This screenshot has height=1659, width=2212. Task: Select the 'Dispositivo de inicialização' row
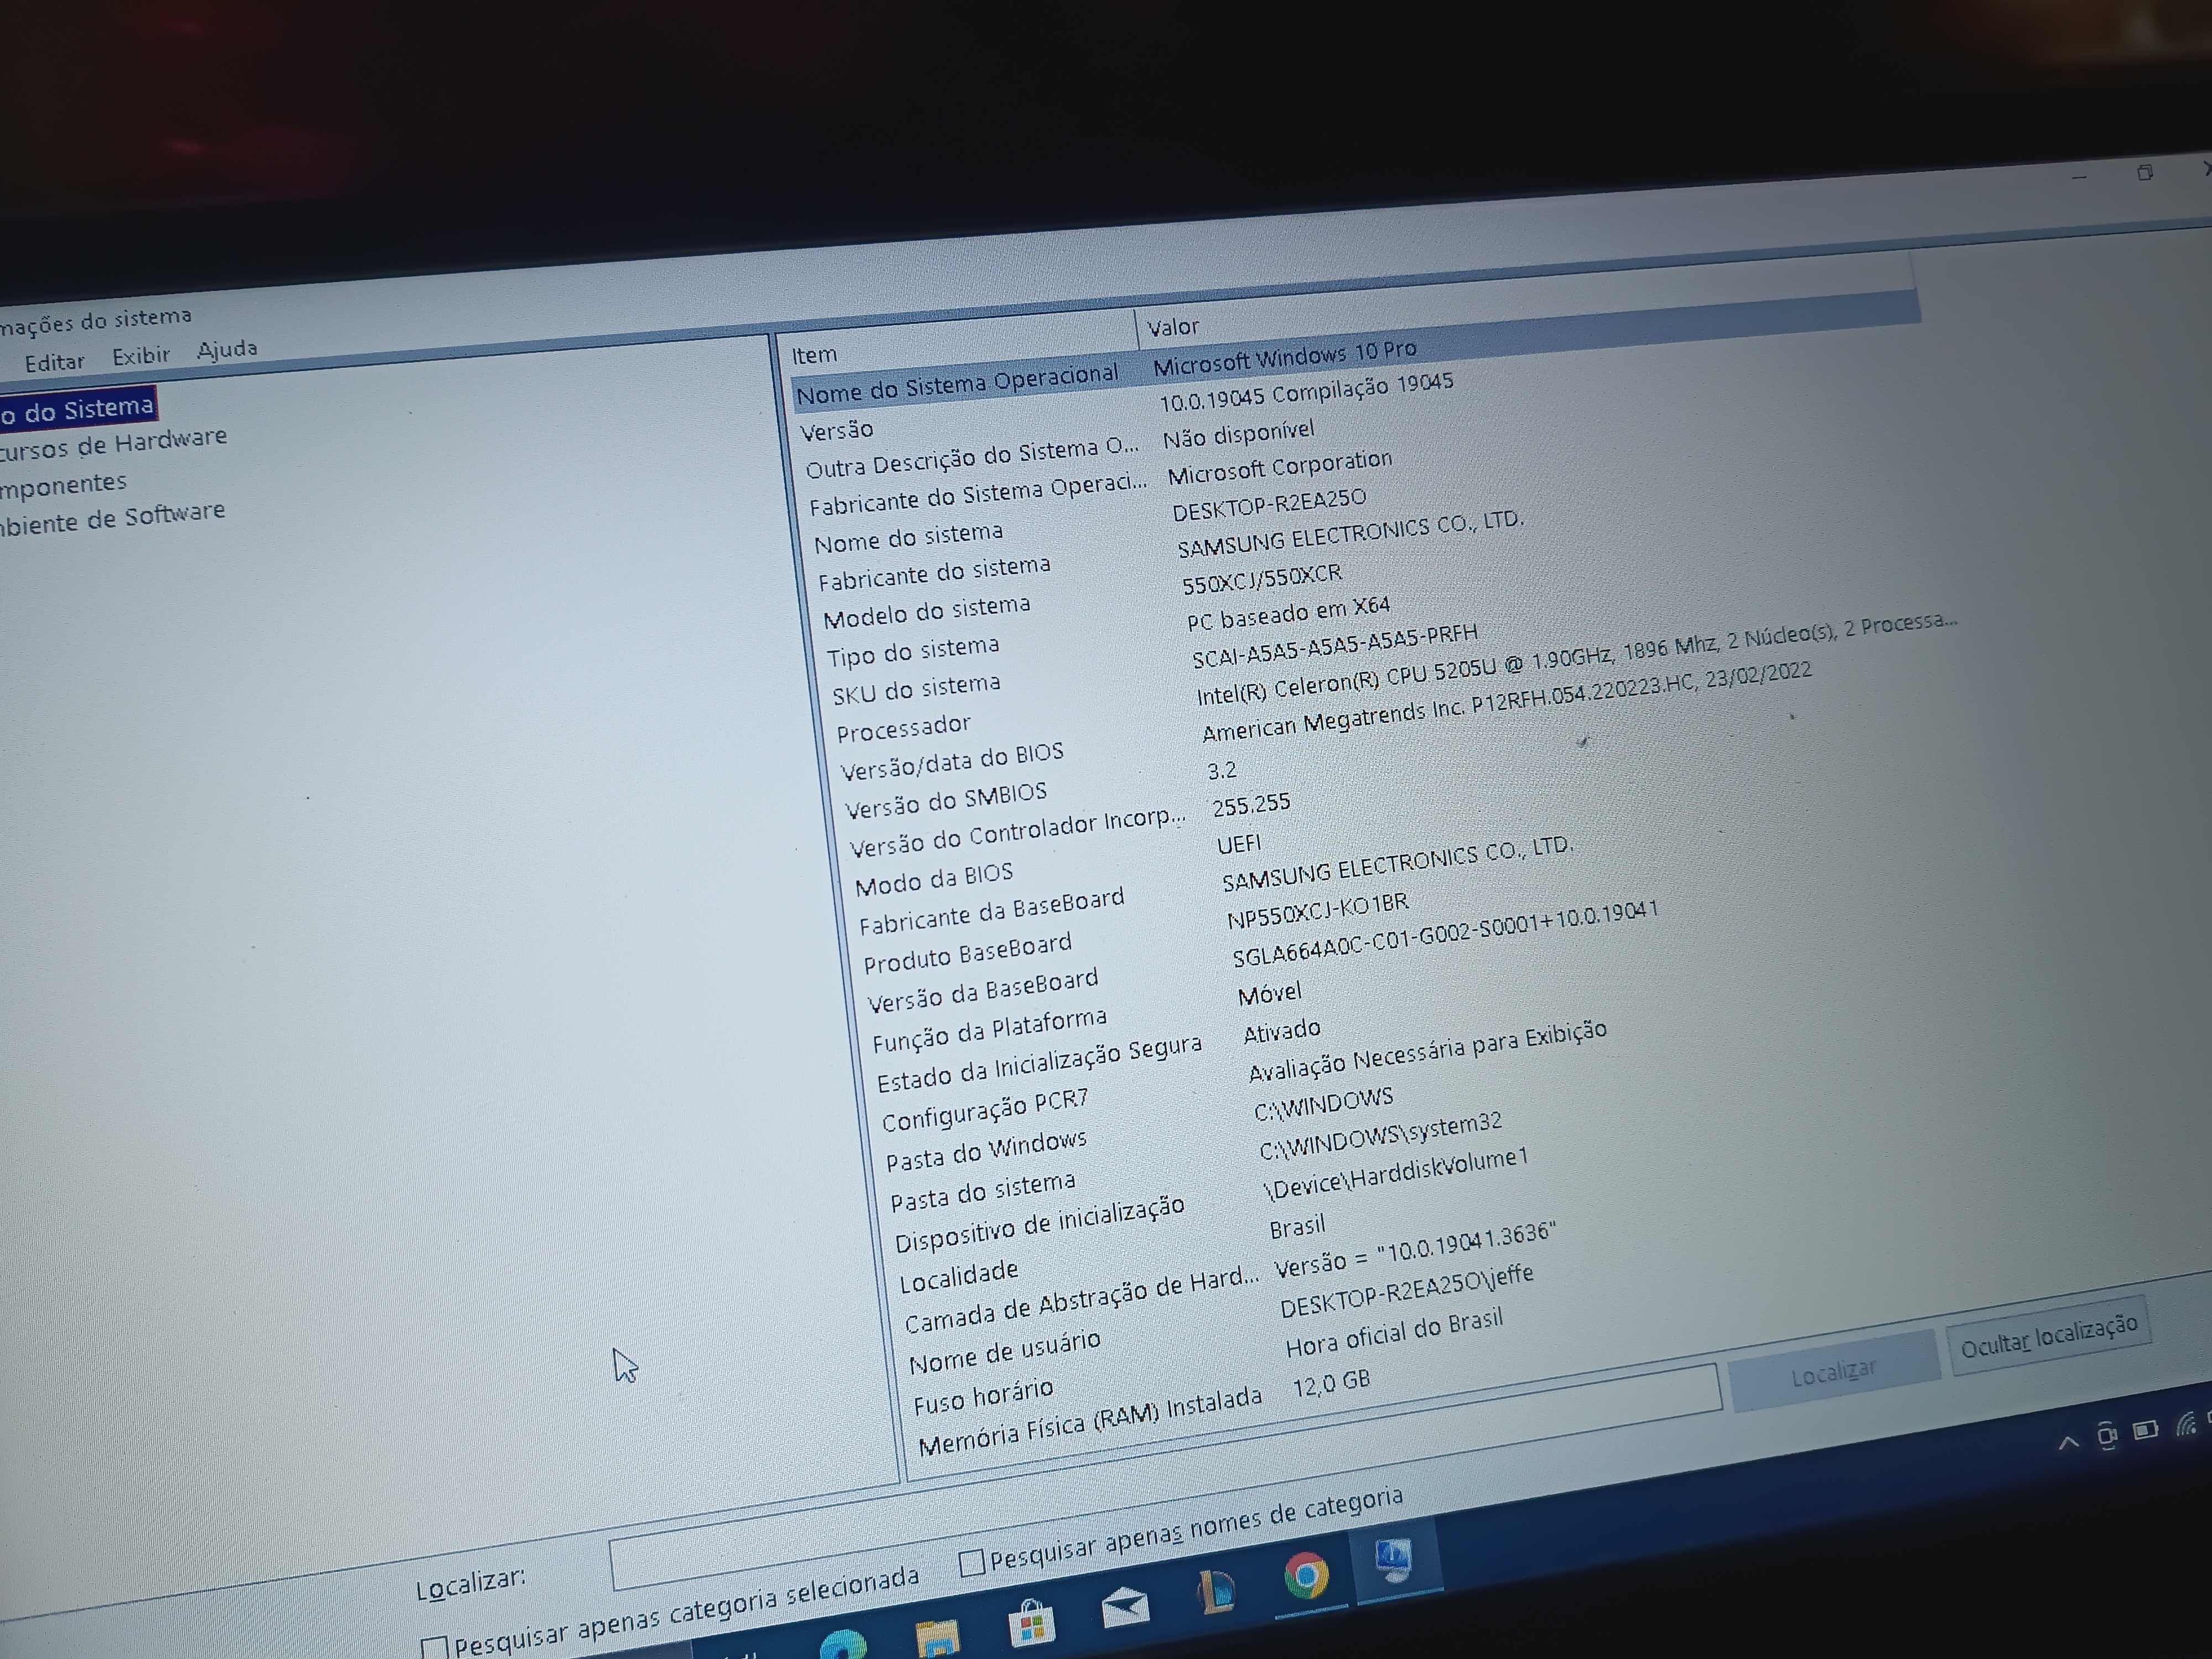[x=1039, y=1225]
